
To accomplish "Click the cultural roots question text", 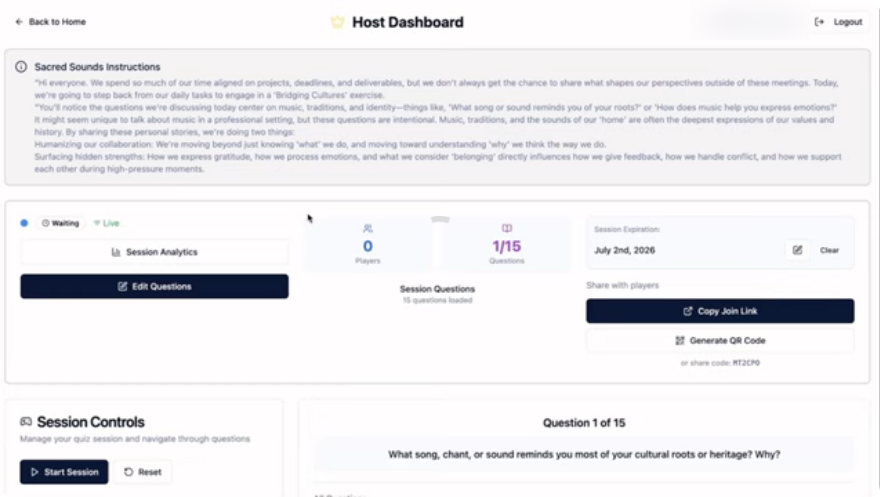I will tap(584, 454).
